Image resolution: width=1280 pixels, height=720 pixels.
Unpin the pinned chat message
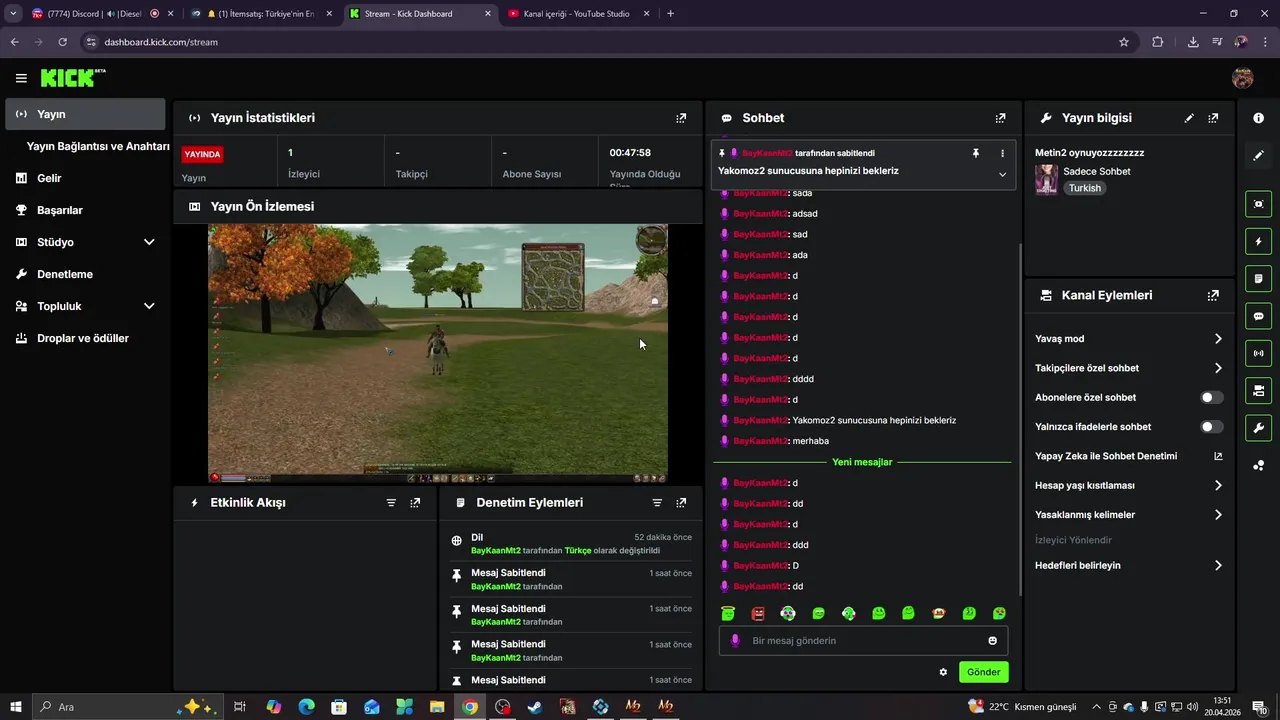pos(976,153)
